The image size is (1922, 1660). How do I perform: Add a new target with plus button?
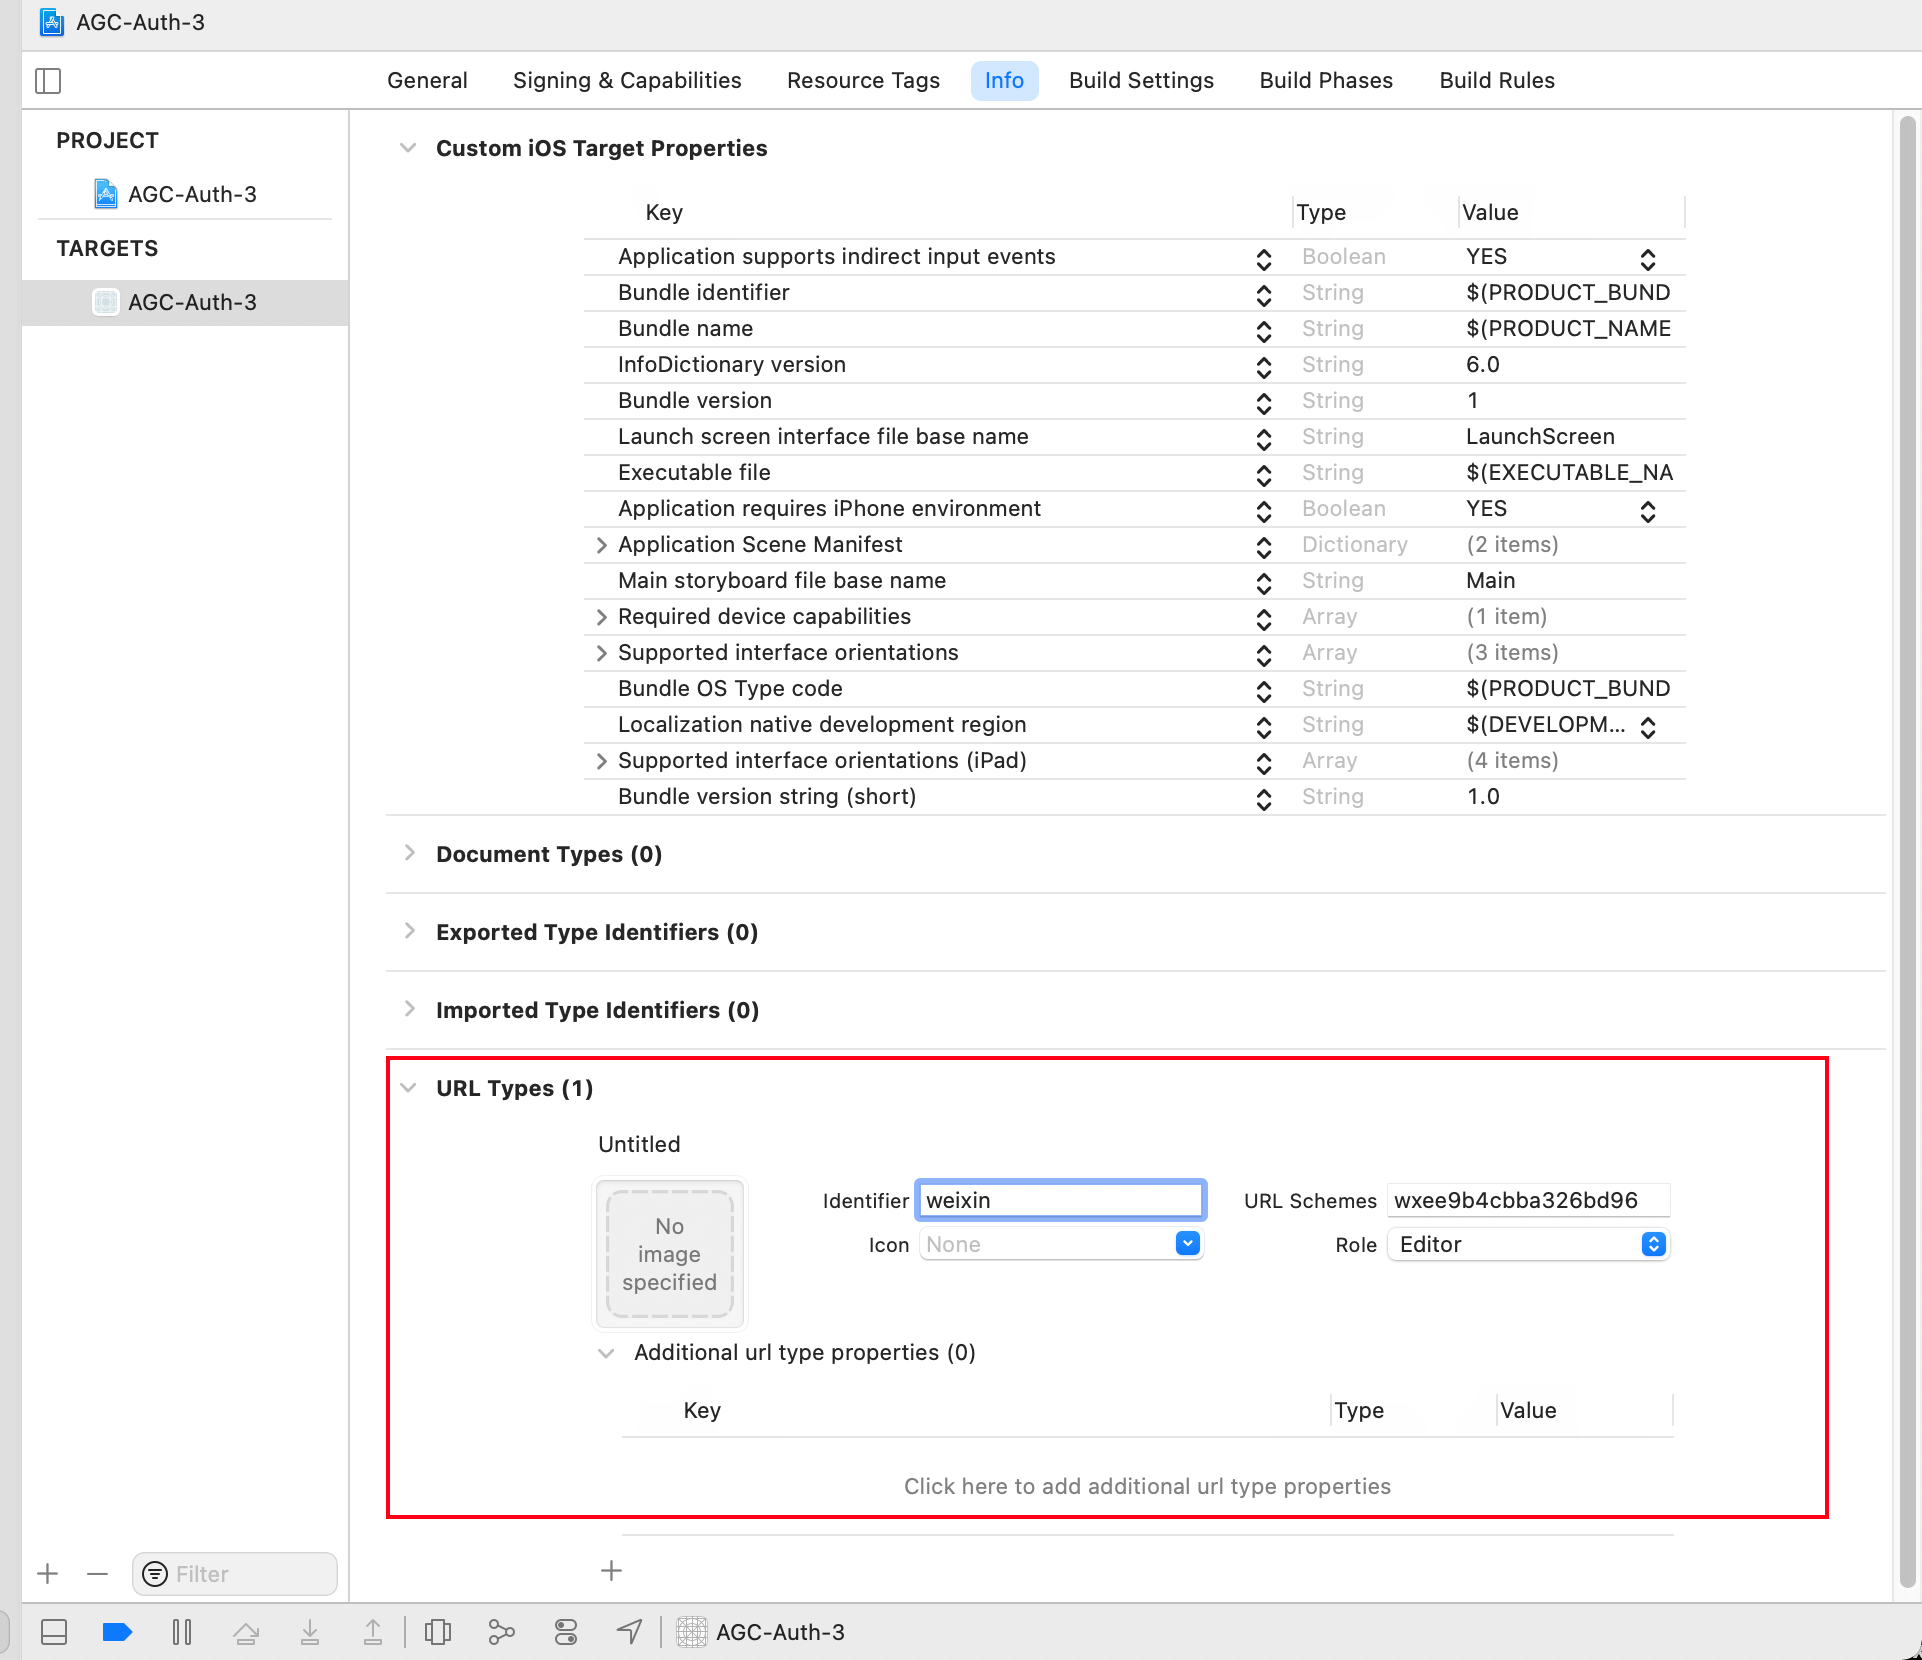click(47, 1574)
